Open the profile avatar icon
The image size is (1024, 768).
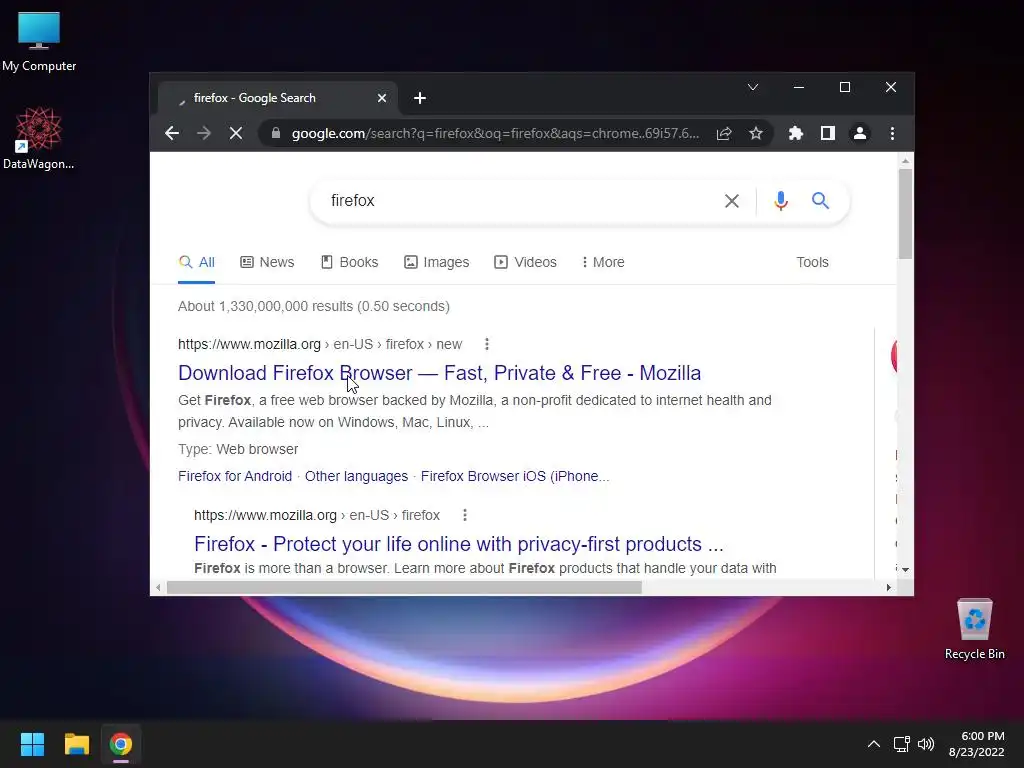coord(860,133)
